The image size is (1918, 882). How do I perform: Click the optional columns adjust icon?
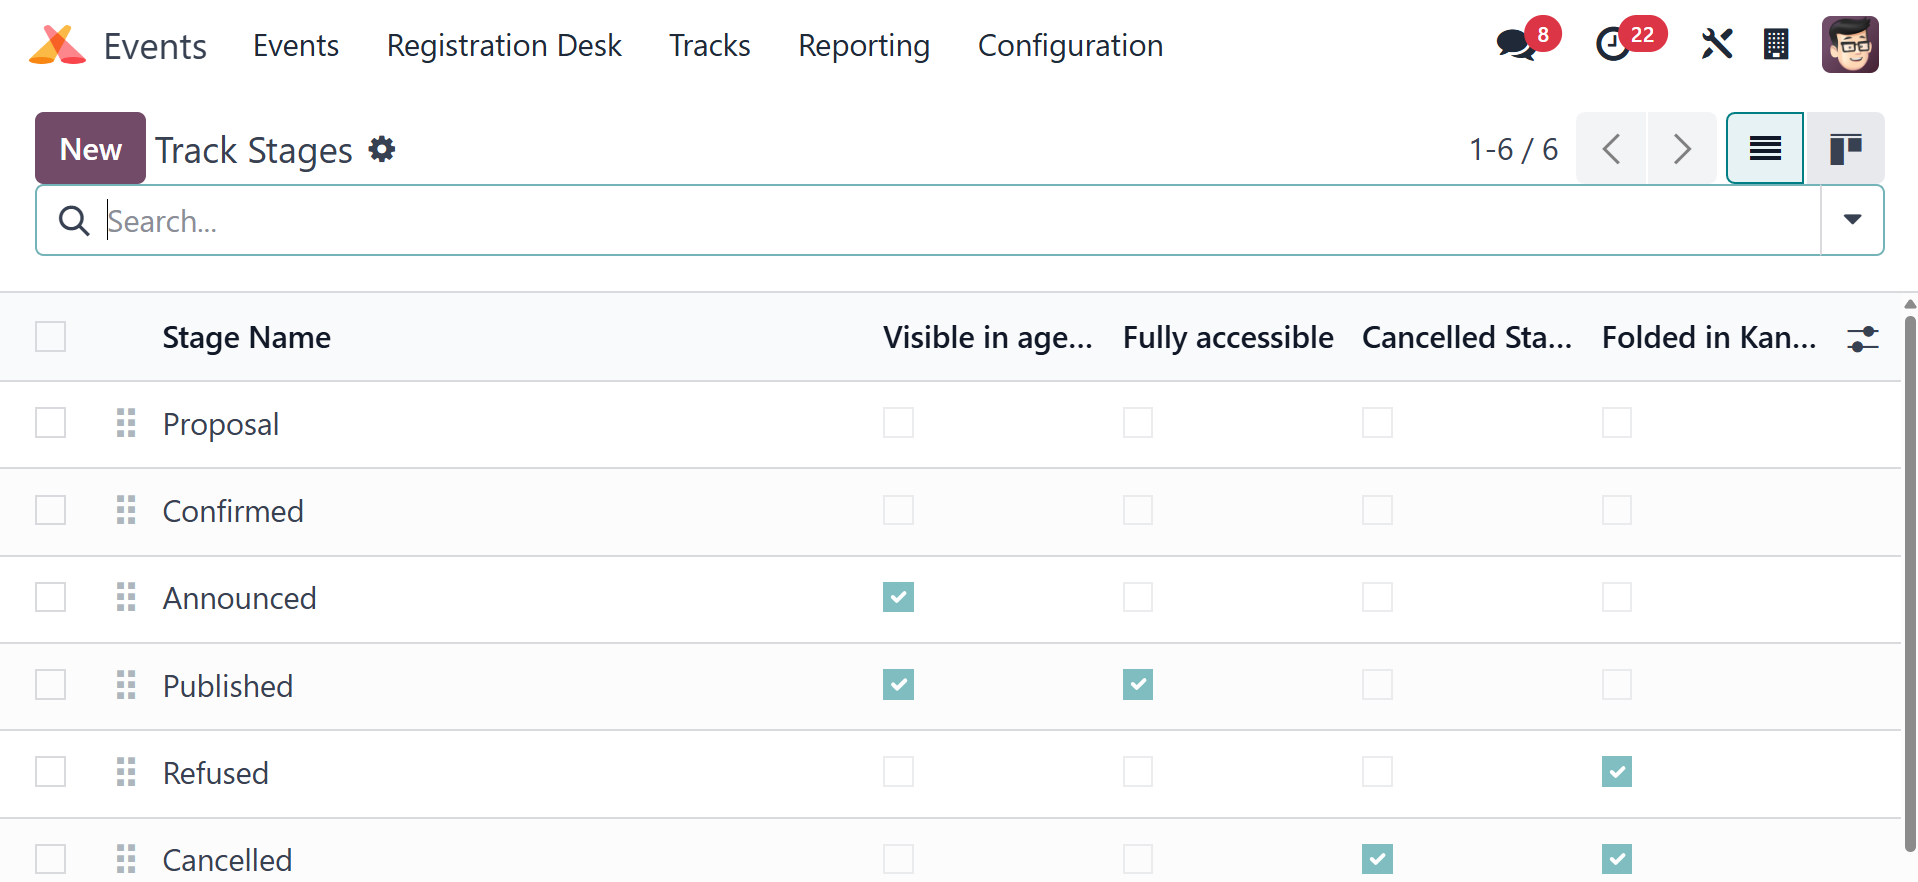coord(1863,338)
